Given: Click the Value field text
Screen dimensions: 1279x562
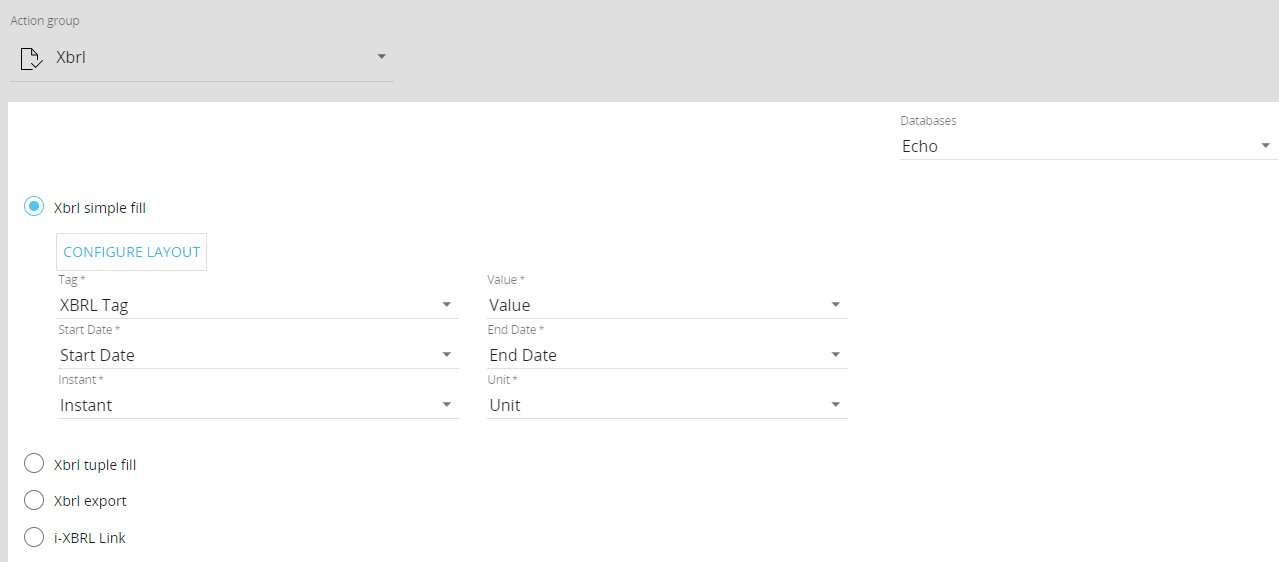Looking at the screenshot, I should click(509, 305).
